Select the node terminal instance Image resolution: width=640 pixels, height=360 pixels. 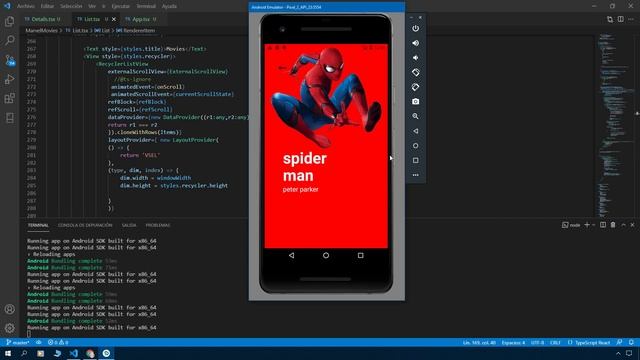[x=571, y=225]
